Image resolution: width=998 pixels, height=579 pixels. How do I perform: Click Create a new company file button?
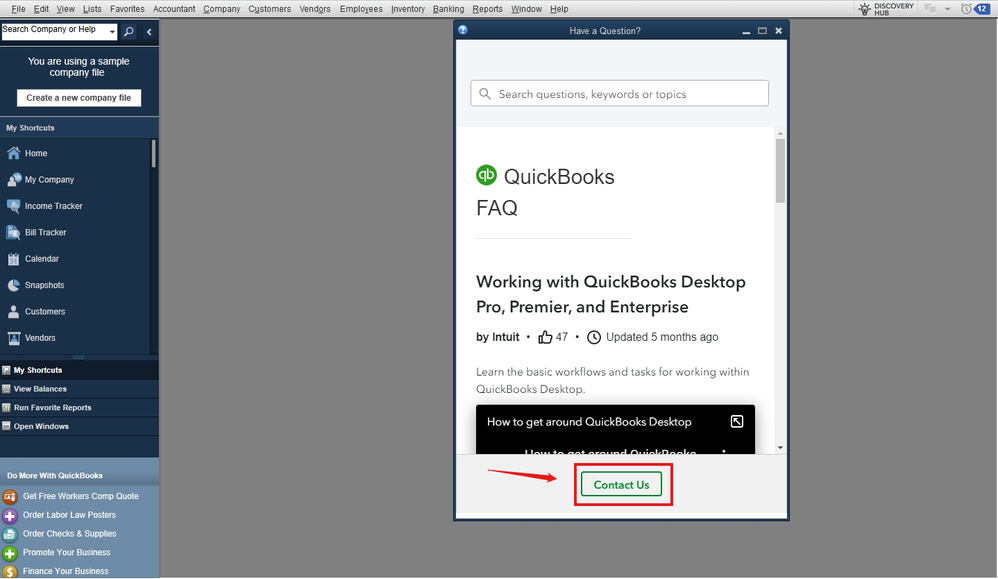[79, 98]
